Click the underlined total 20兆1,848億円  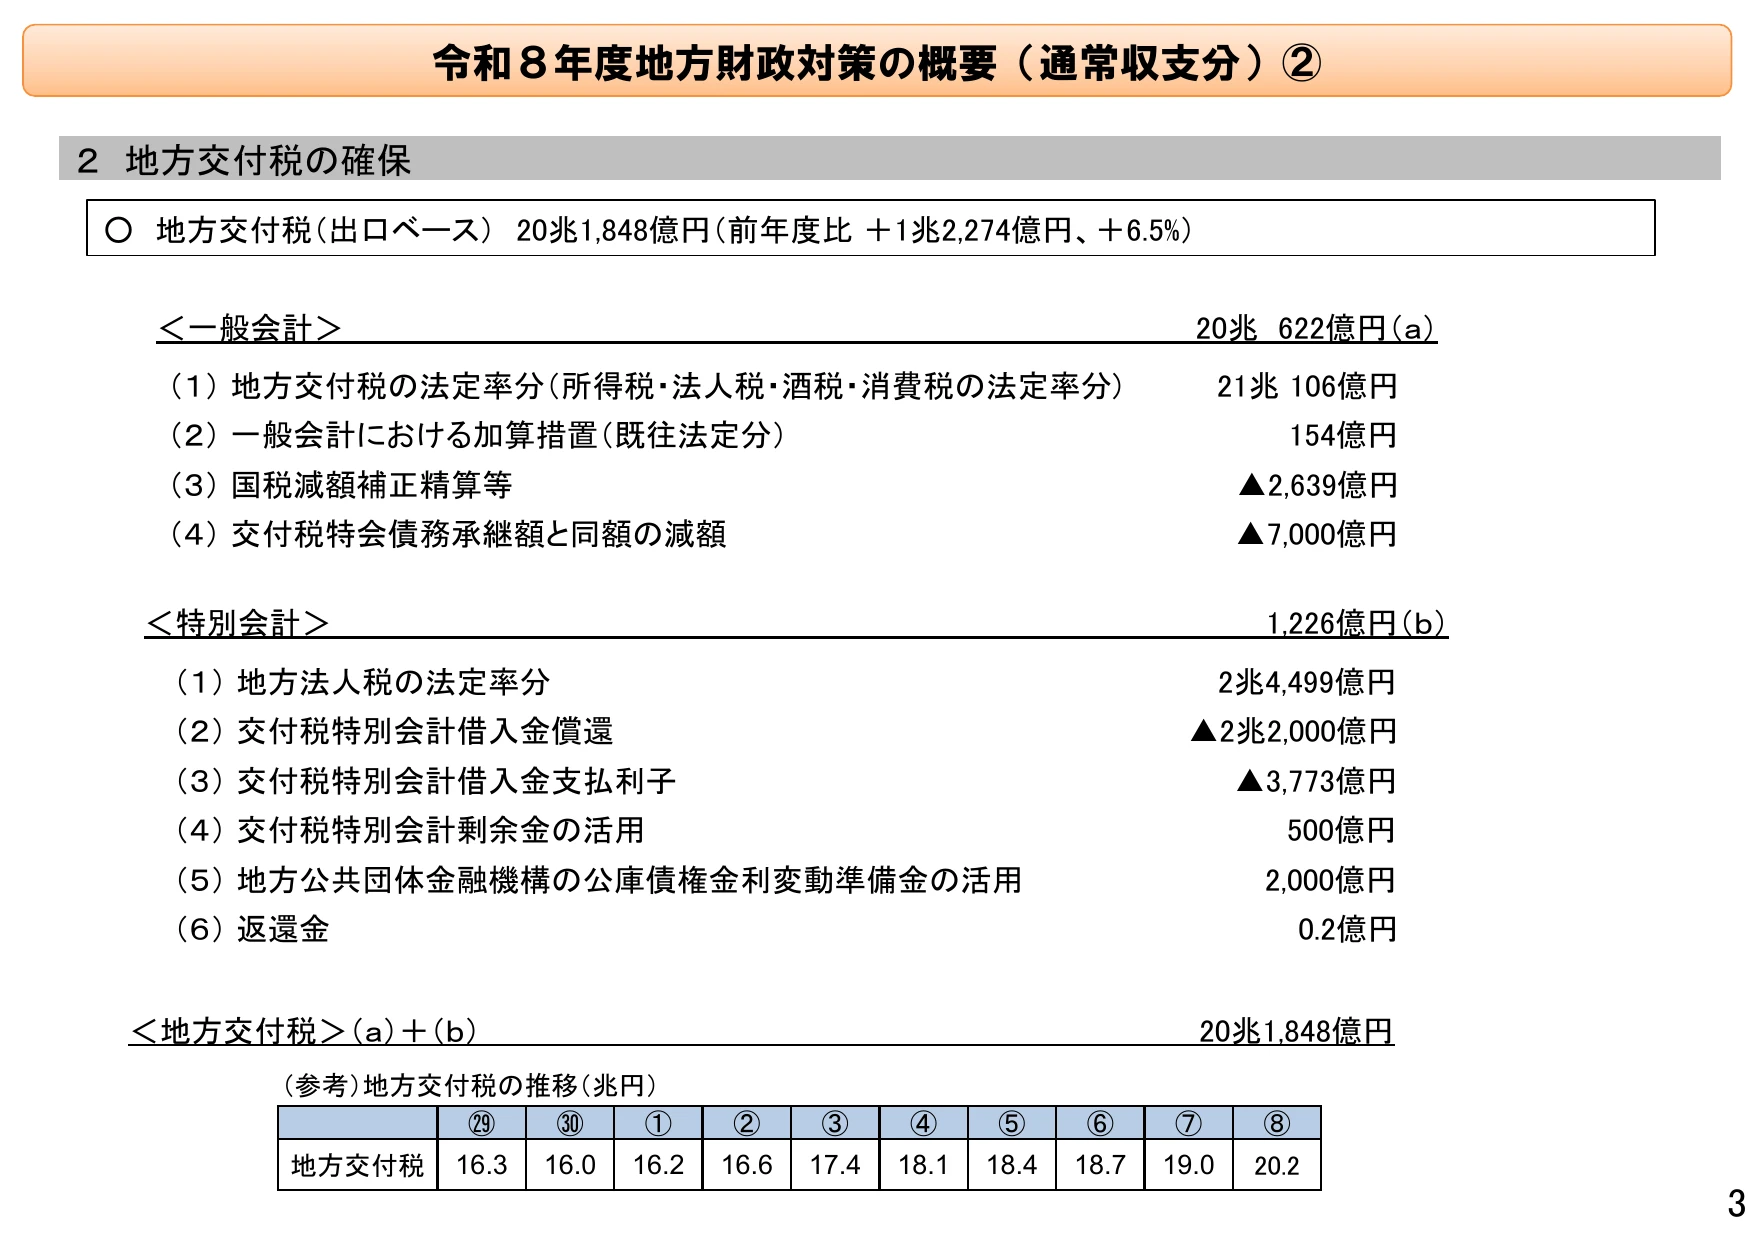tap(1296, 1031)
